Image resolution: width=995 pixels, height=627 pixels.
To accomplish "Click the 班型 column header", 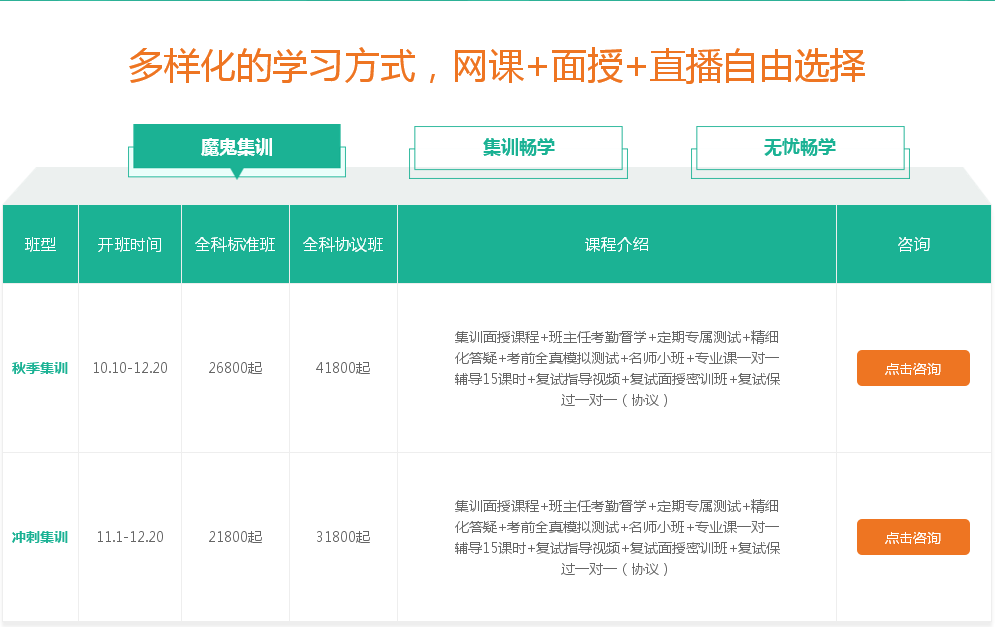I will click(x=40, y=242).
